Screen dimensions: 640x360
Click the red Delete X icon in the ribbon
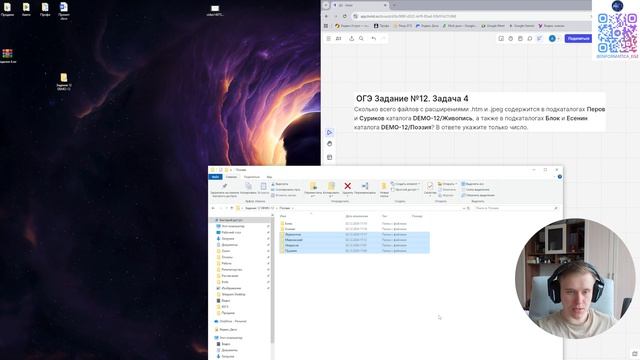point(347,186)
